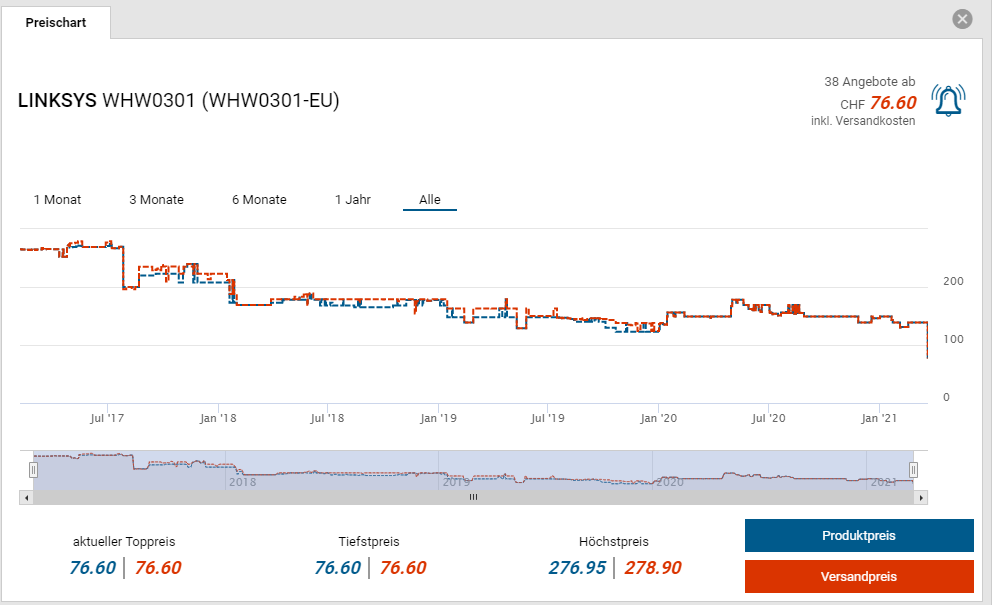Image resolution: width=992 pixels, height=605 pixels.
Task: Click the 2020 label in the navigator
Action: point(669,482)
